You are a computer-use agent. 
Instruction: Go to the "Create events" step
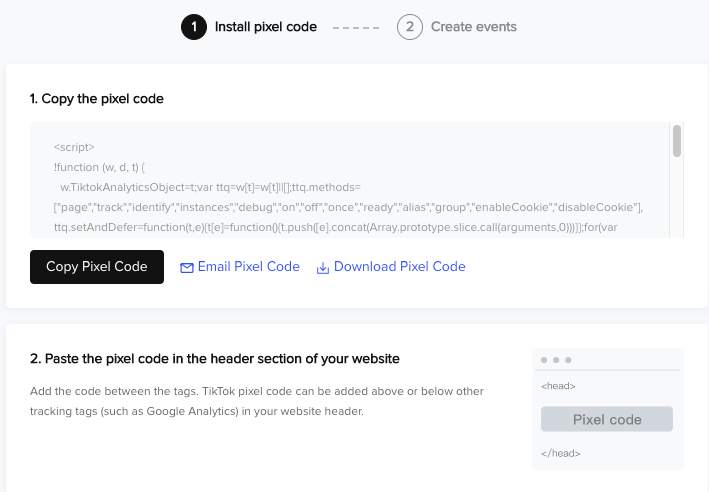[474, 27]
